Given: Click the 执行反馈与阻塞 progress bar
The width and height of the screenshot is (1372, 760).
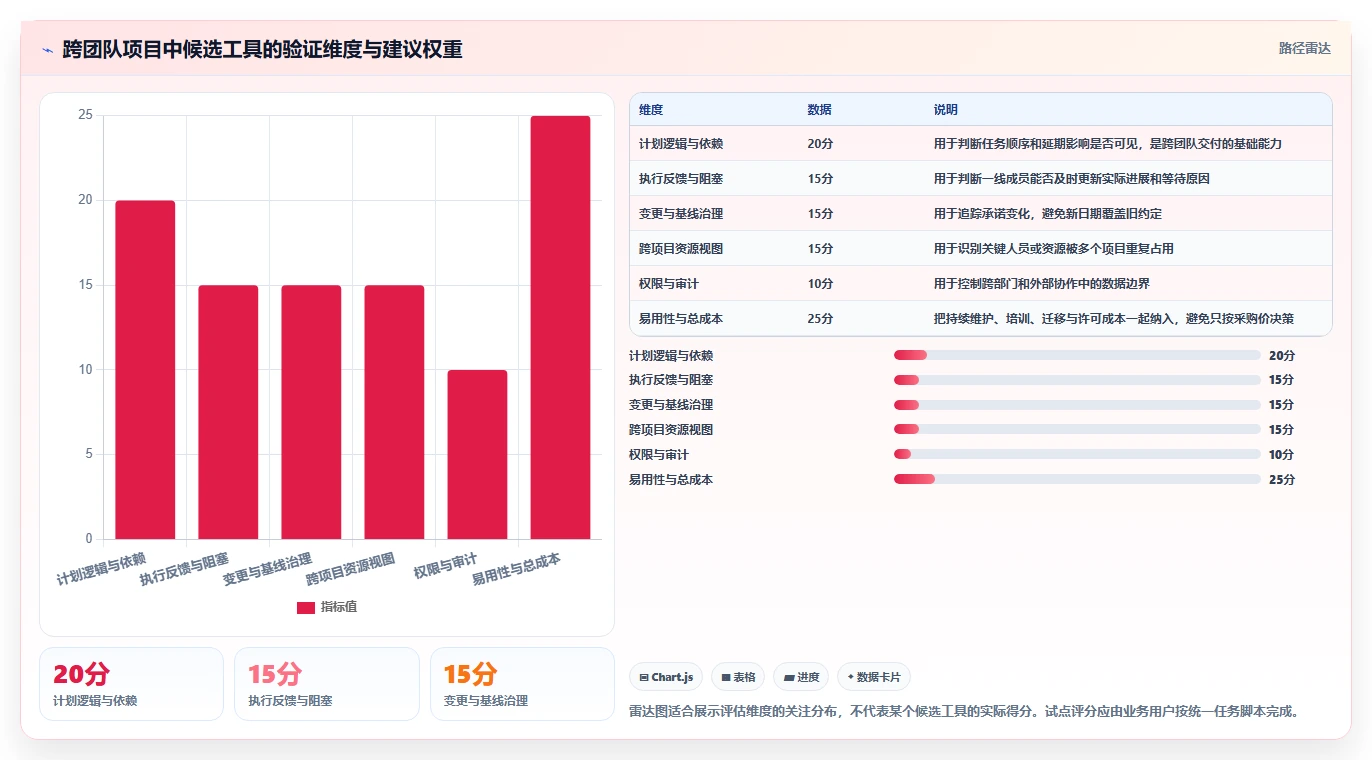Looking at the screenshot, I should coord(1077,380).
